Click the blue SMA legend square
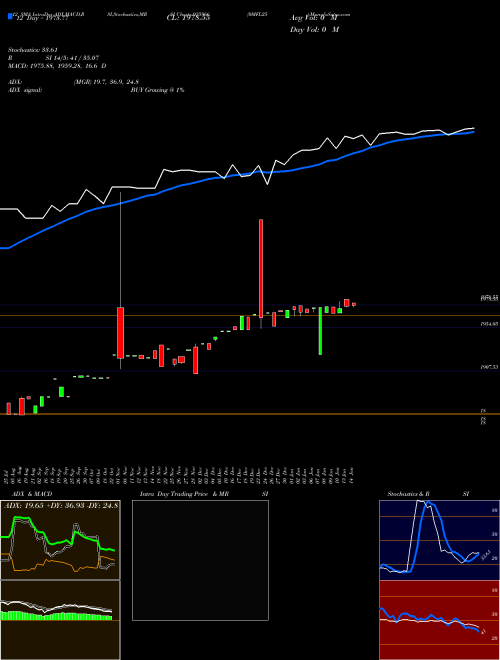The image size is (500, 660). (11, 17)
